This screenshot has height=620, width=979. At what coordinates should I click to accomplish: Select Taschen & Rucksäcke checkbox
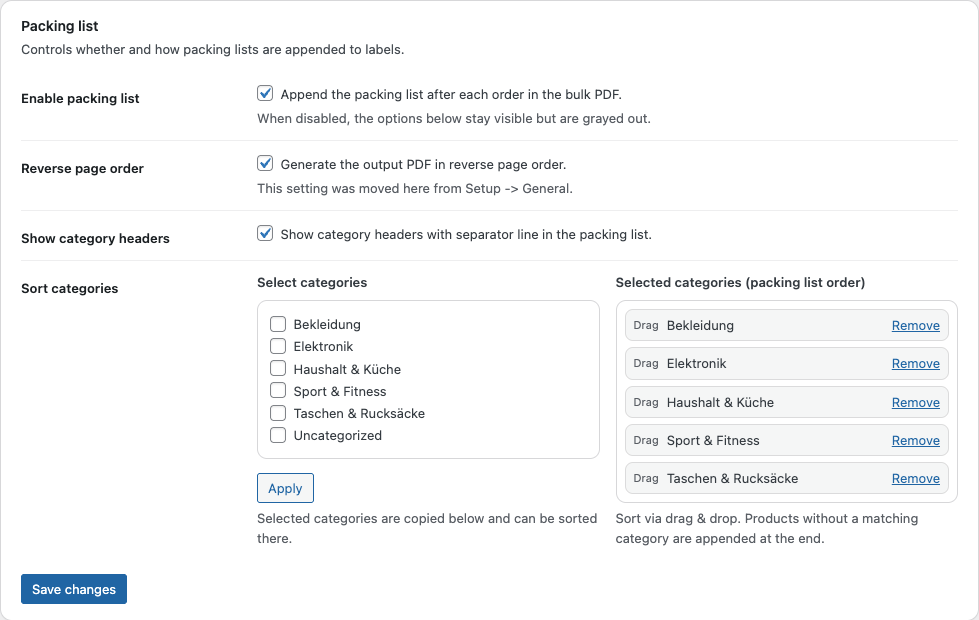coord(278,412)
